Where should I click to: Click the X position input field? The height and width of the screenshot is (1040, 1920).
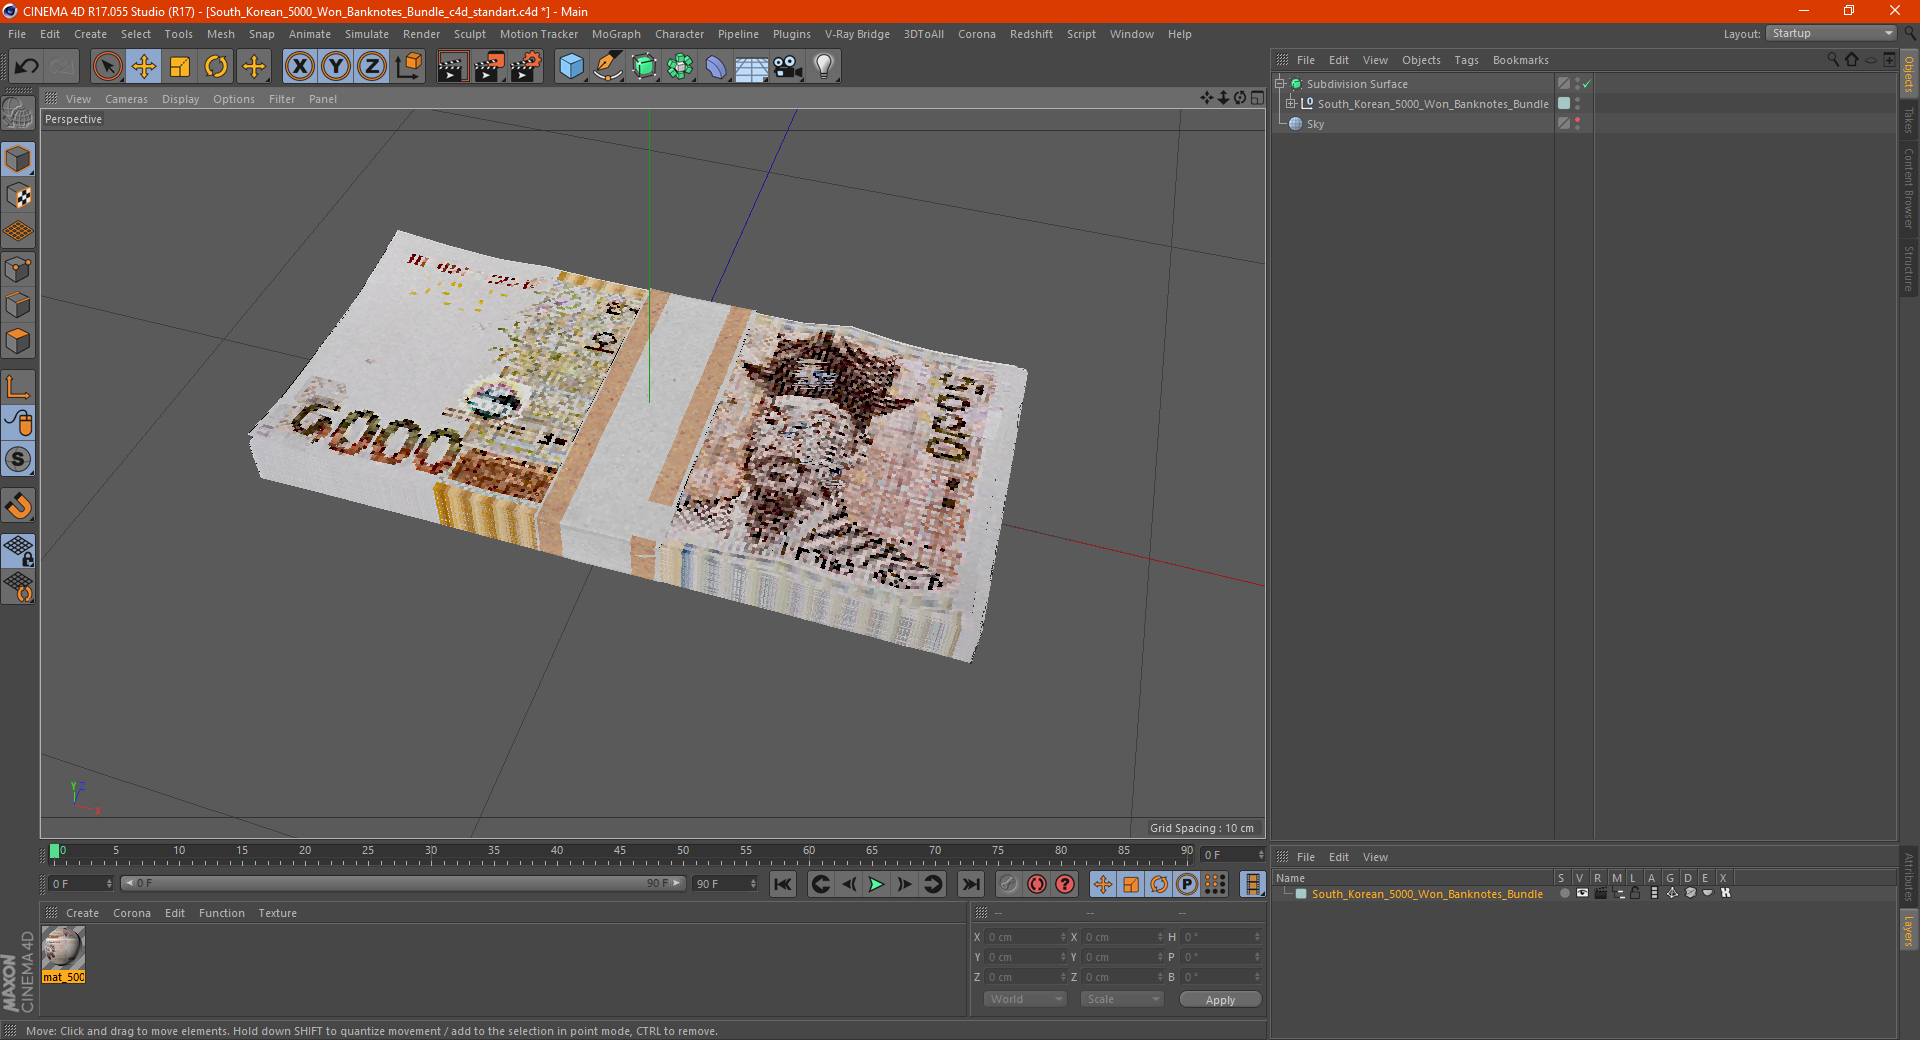coord(1025,937)
